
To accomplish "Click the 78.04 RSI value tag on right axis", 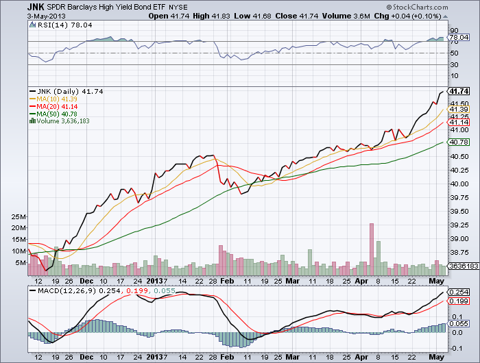I will (x=459, y=38).
